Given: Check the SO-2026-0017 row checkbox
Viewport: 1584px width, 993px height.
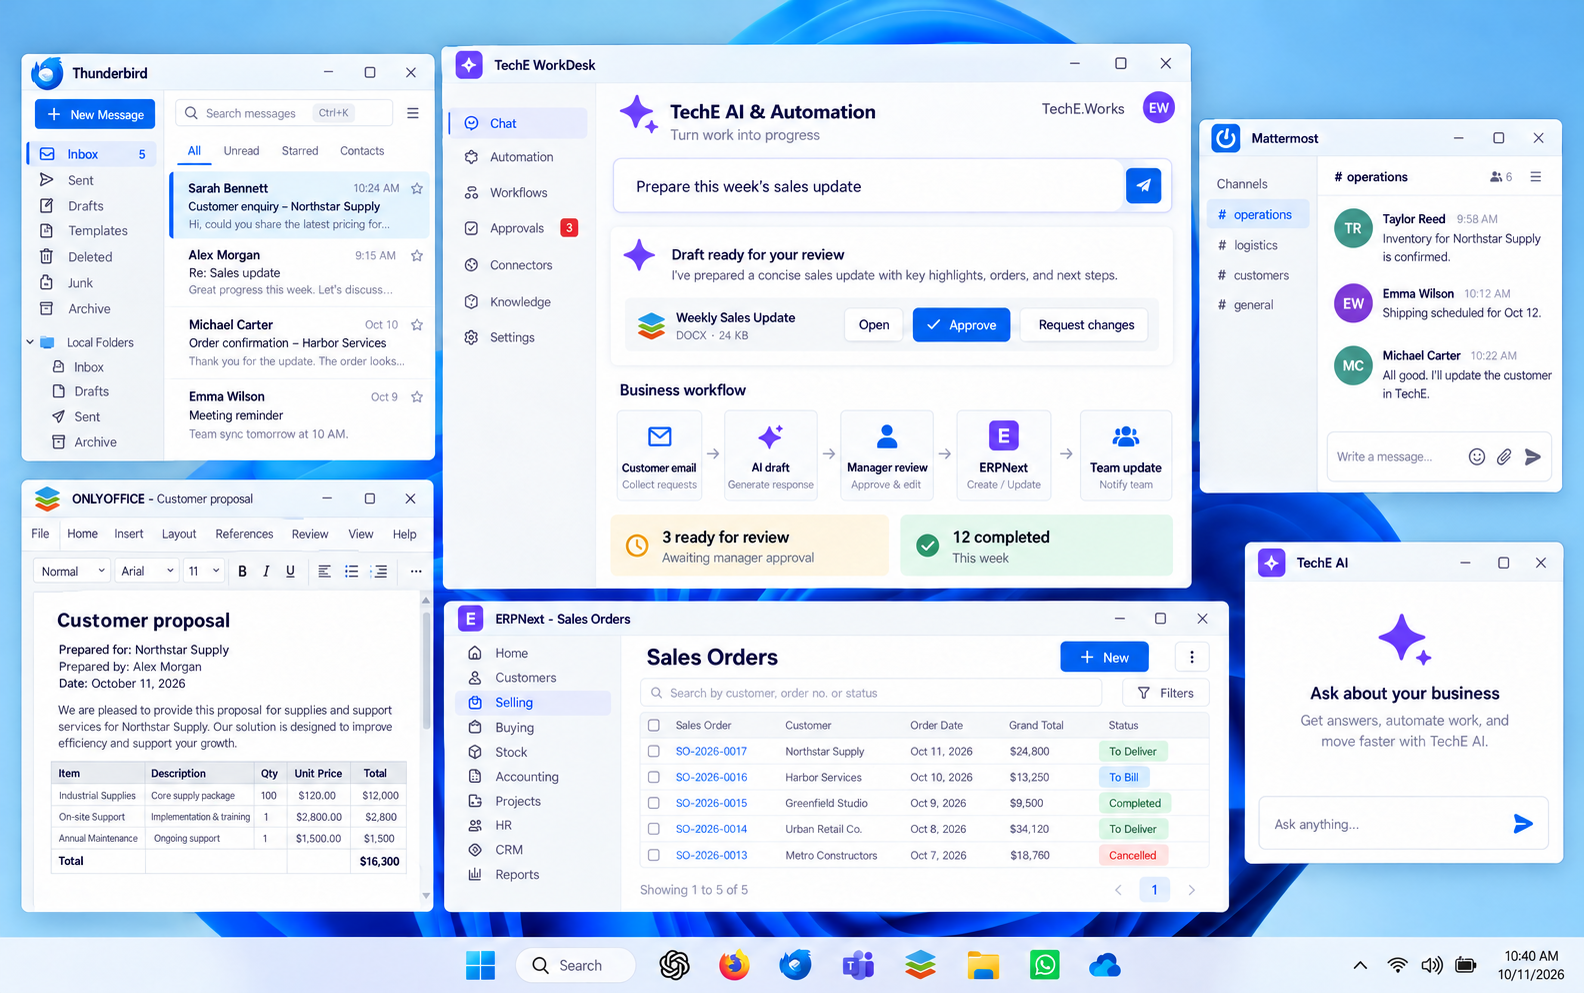Looking at the screenshot, I should click(x=654, y=751).
